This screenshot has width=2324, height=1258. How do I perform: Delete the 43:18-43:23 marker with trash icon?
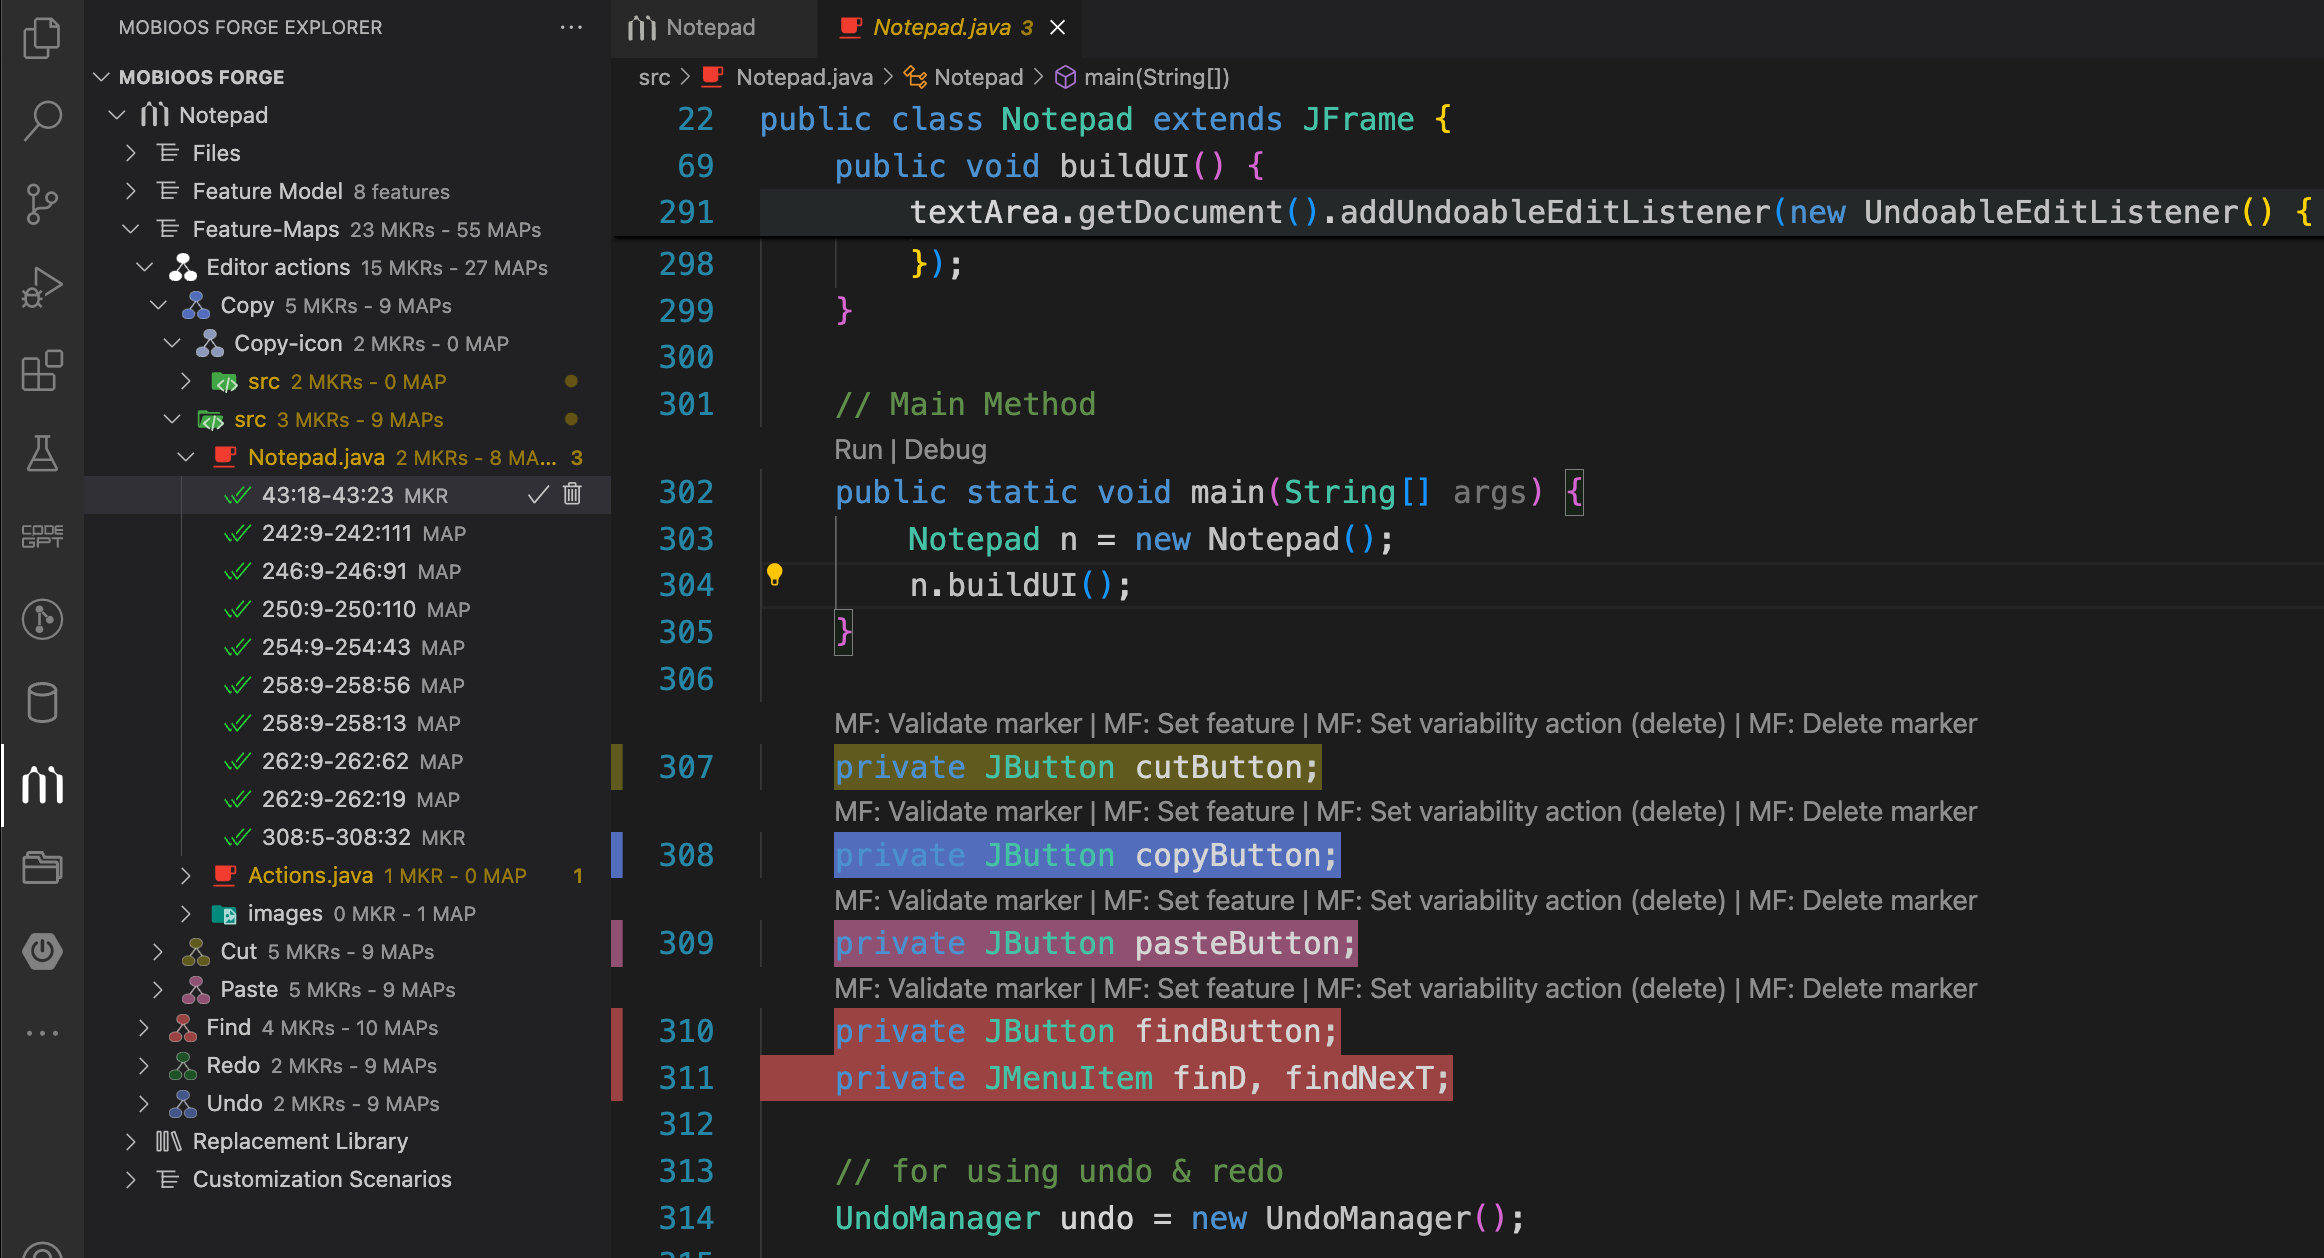click(572, 494)
